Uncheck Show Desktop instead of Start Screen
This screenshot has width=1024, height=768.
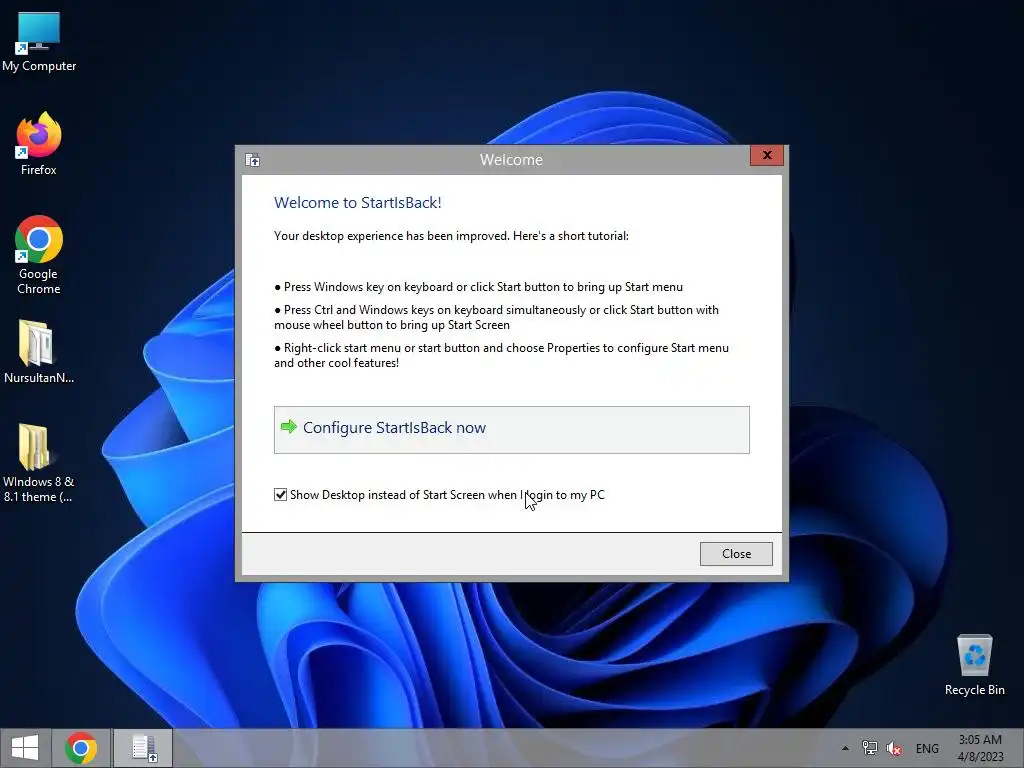[x=280, y=495]
